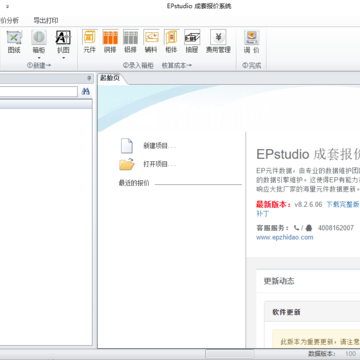Click the ②录入箱柜 ribbon group label
Image resolution: width=360 pixels, height=360 pixels.
tap(138, 66)
